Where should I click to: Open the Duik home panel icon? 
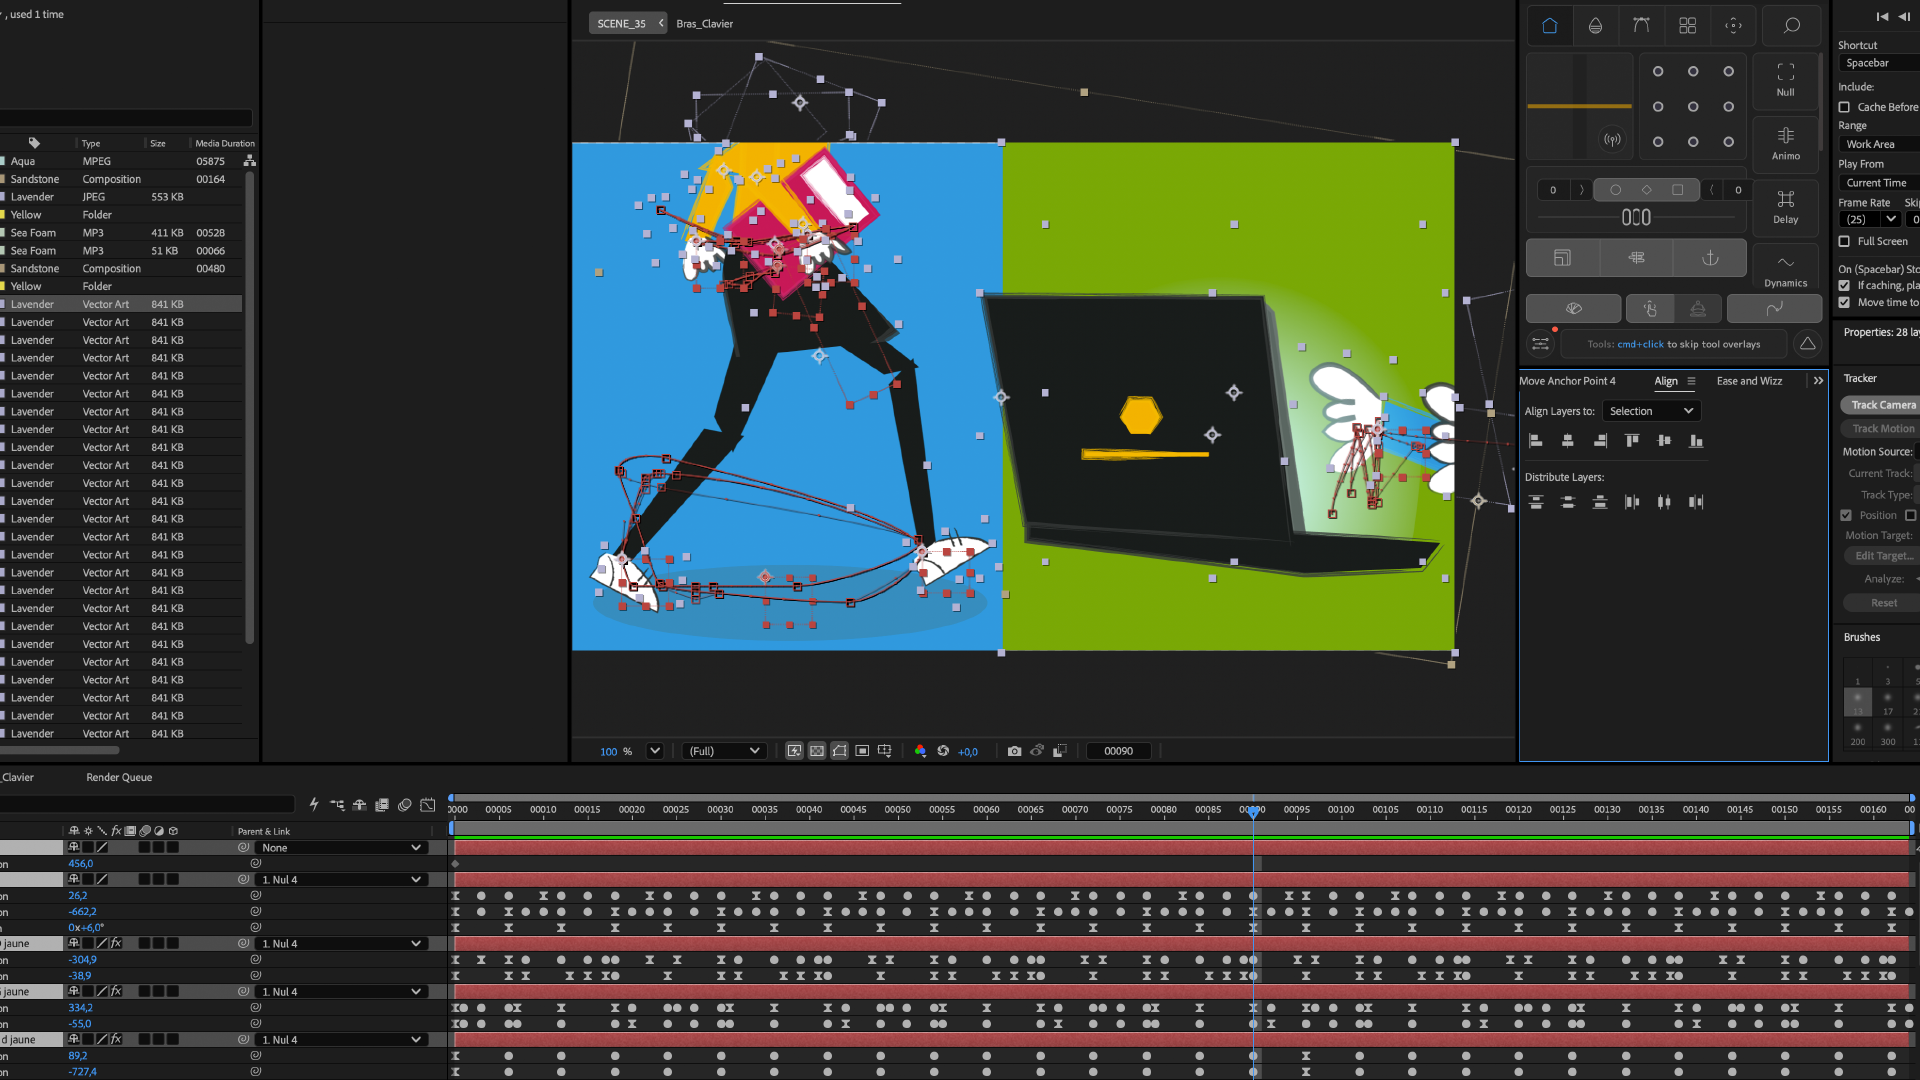point(1549,26)
